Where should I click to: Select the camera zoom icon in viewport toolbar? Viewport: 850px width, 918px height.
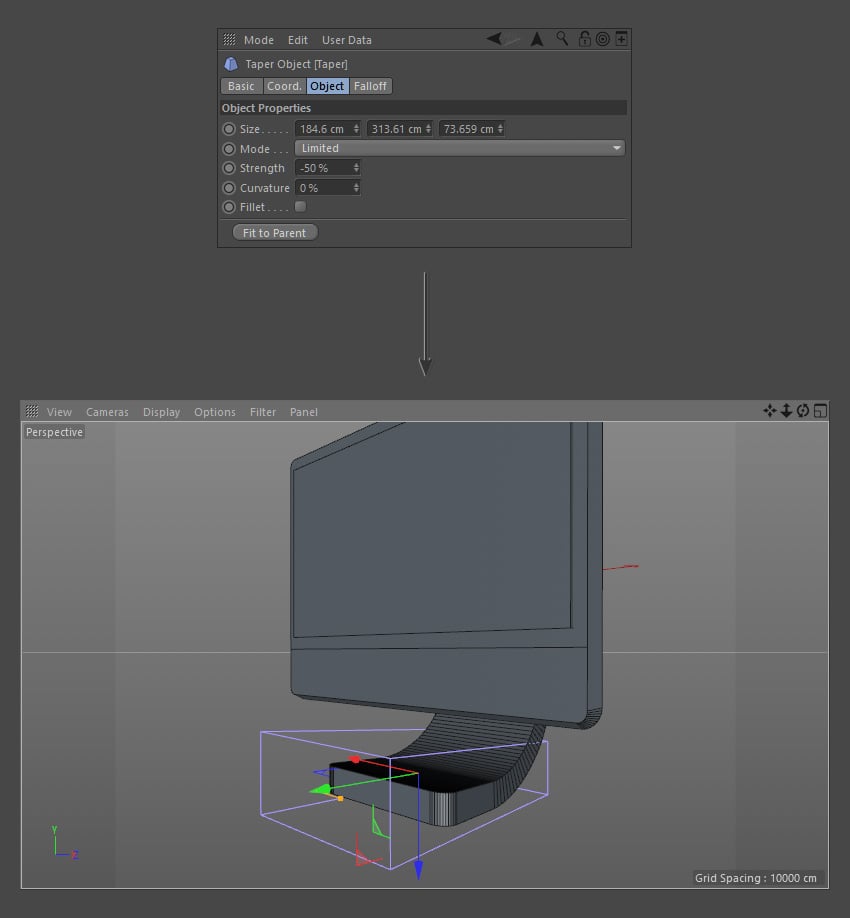point(786,411)
